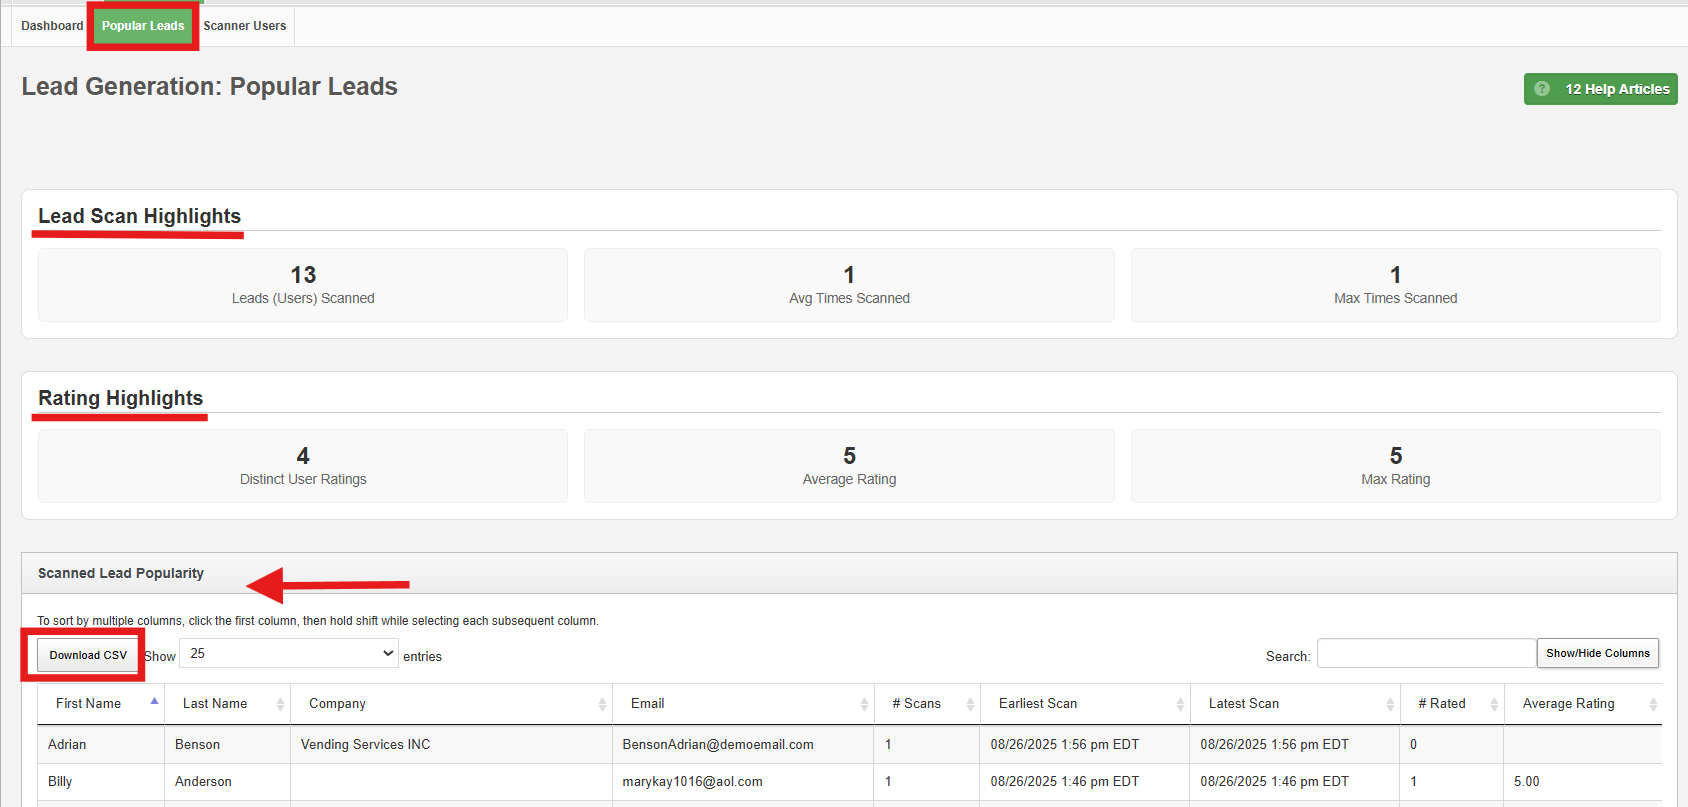Viewport: 1688px width, 807px height.
Task: Sort by # Rated column
Action: (x=1441, y=704)
